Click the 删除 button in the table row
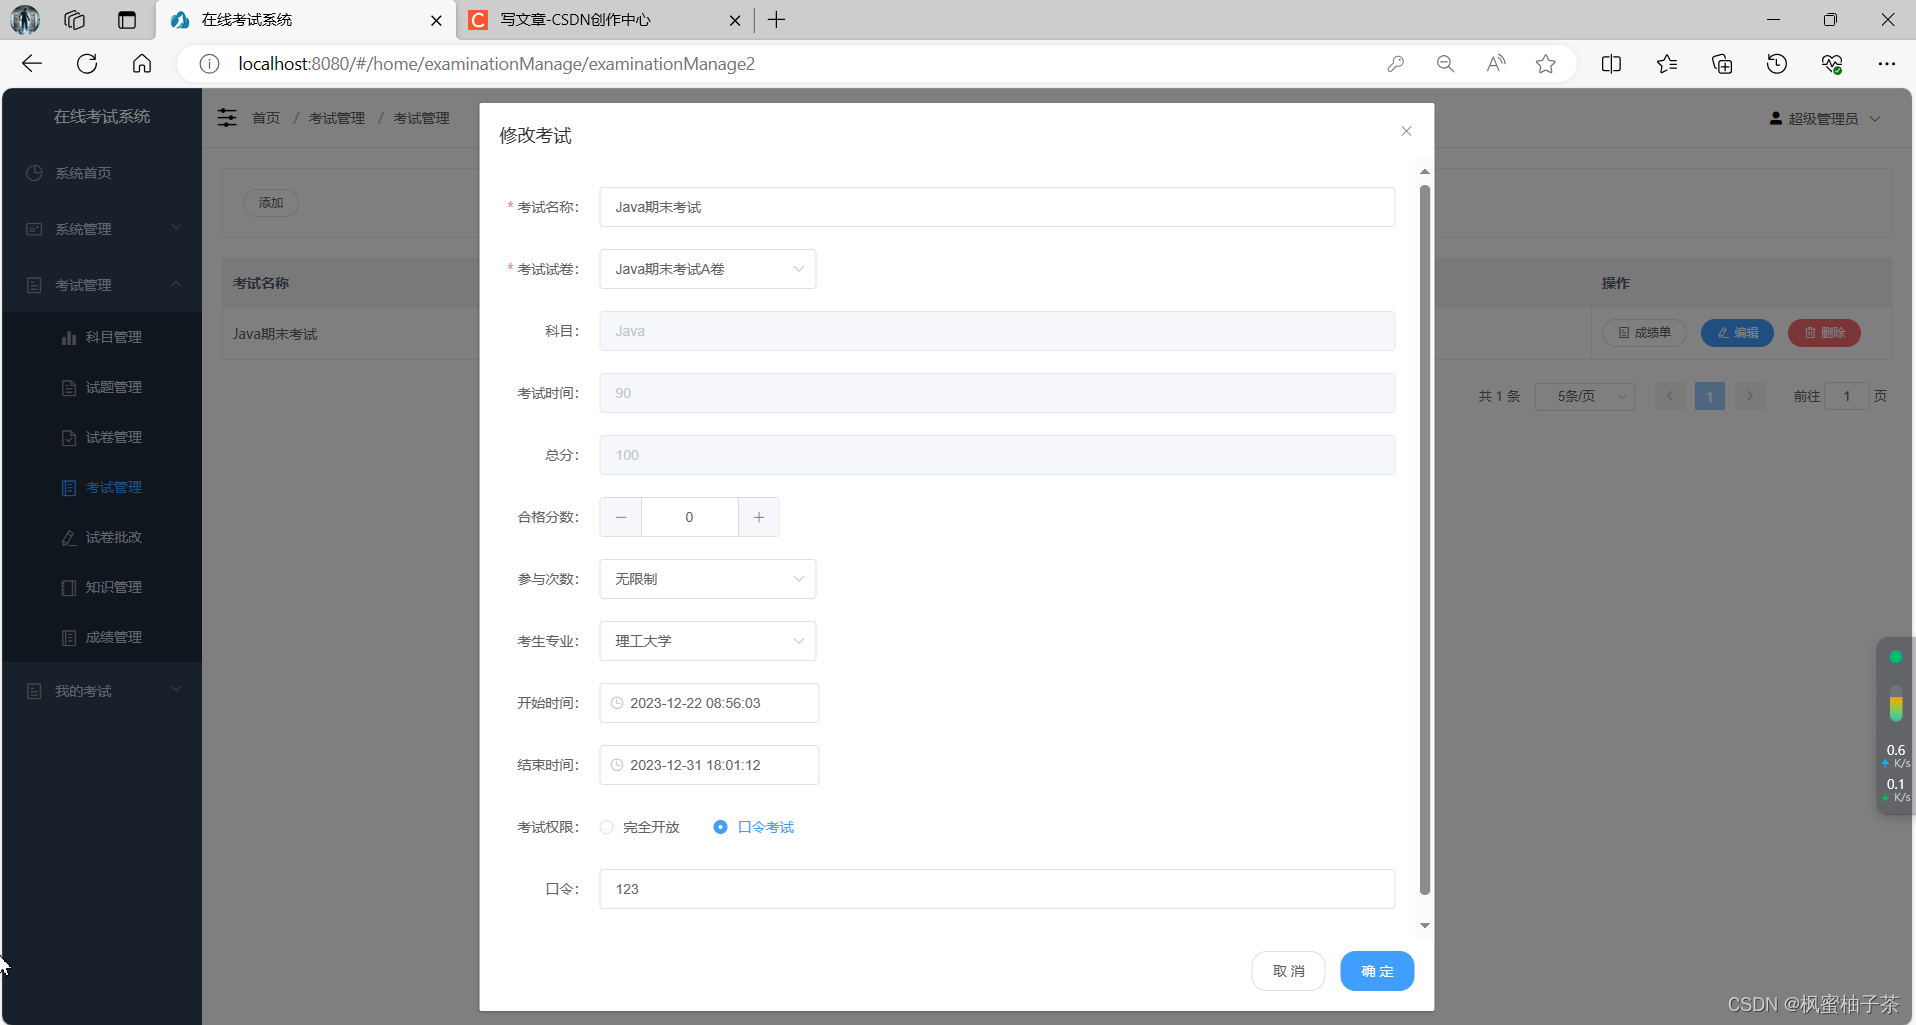The image size is (1916, 1025). (1823, 333)
